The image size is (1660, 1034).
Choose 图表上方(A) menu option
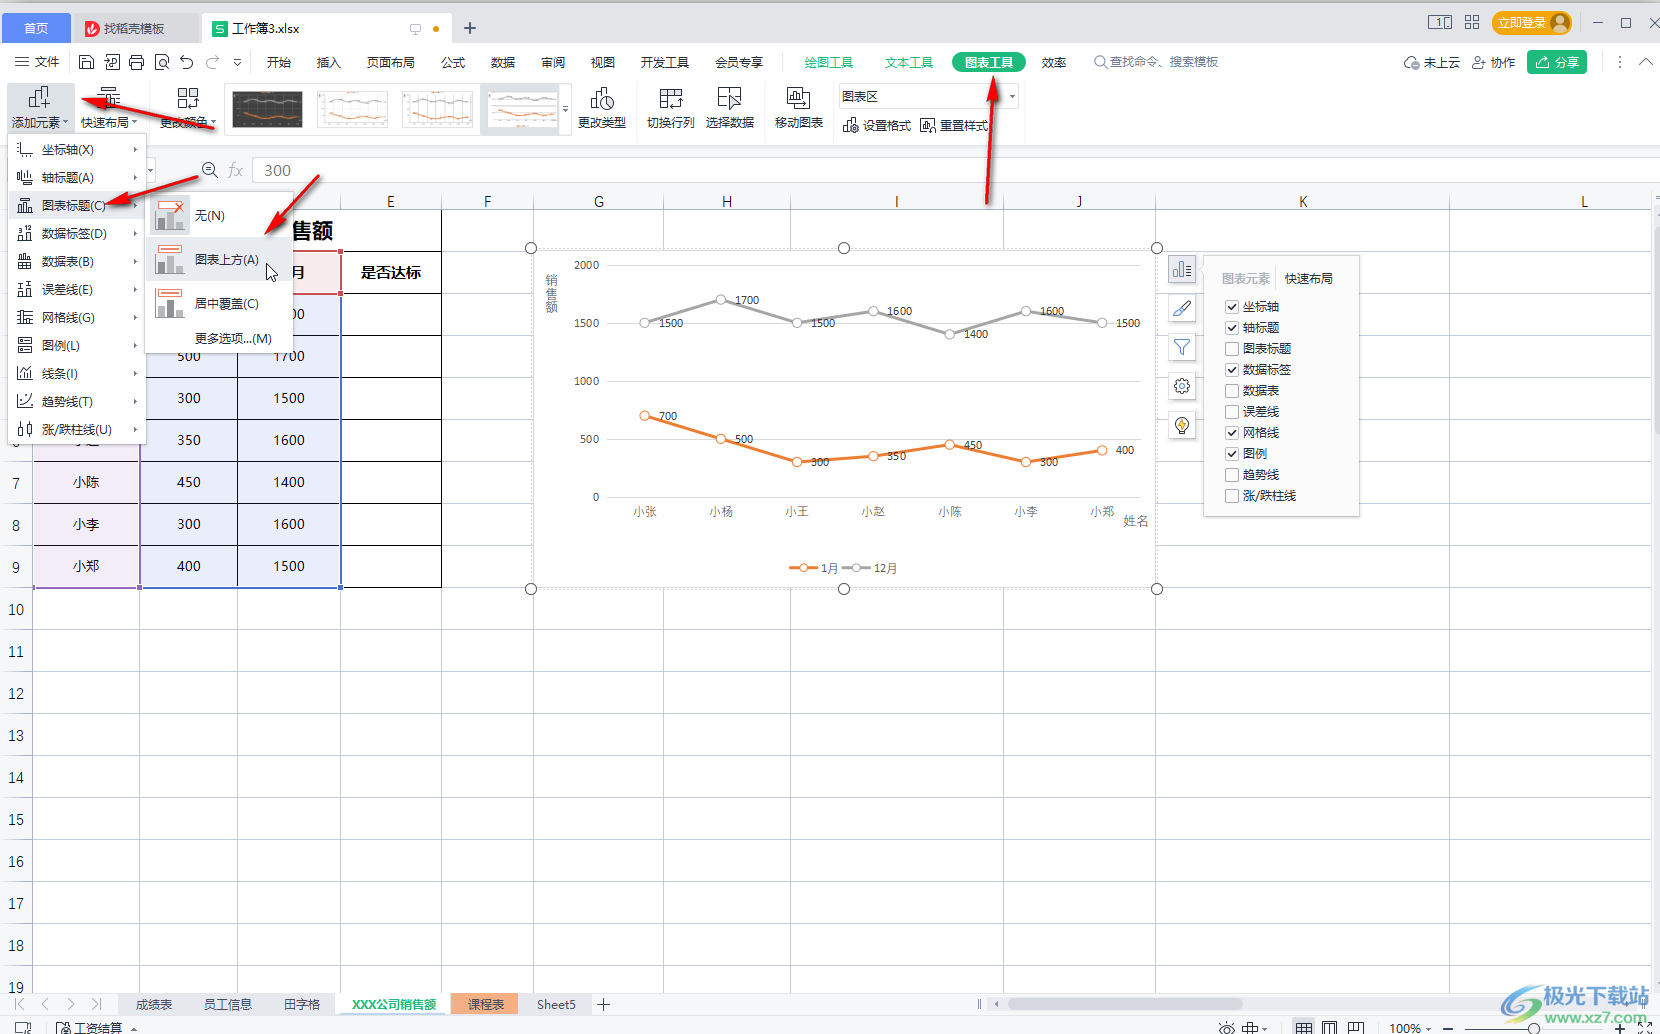click(219, 259)
